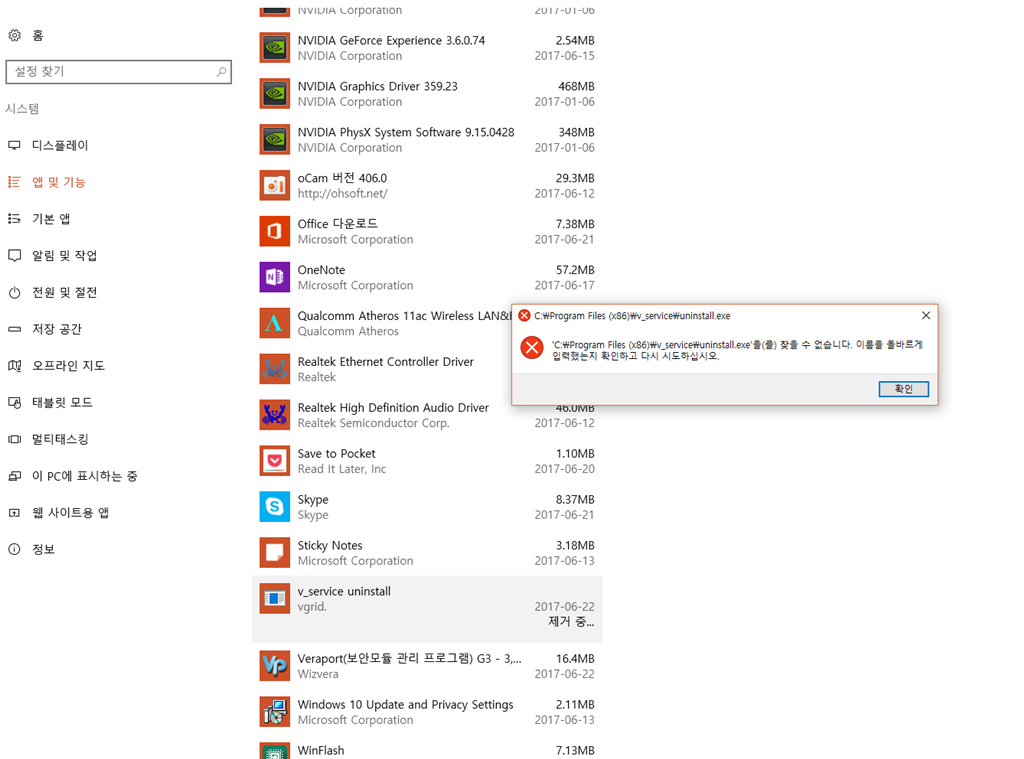Select 'oCam 버전 406.0' entry text
The image size is (1024, 759).
[x=342, y=178]
